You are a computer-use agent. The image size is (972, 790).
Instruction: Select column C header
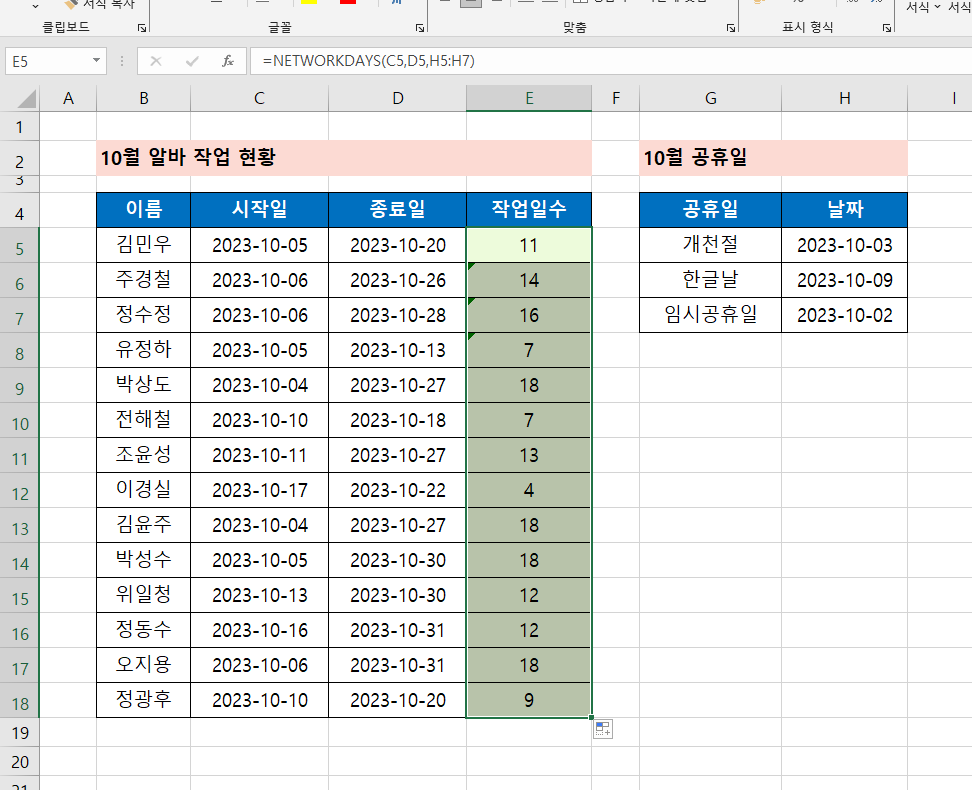(259, 98)
